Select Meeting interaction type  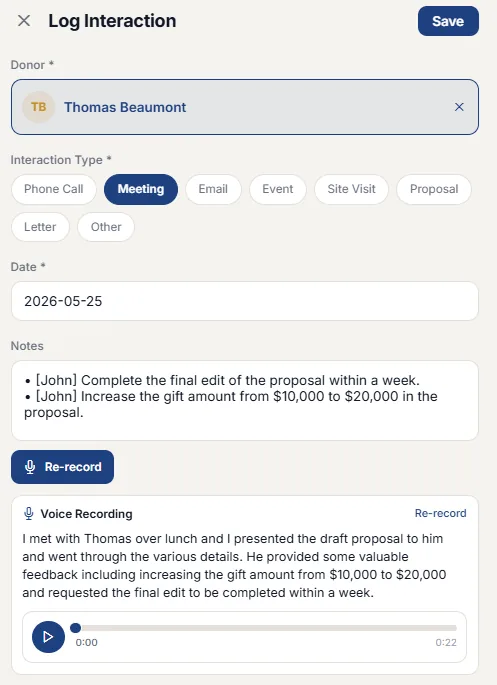click(x=141, y=189)
